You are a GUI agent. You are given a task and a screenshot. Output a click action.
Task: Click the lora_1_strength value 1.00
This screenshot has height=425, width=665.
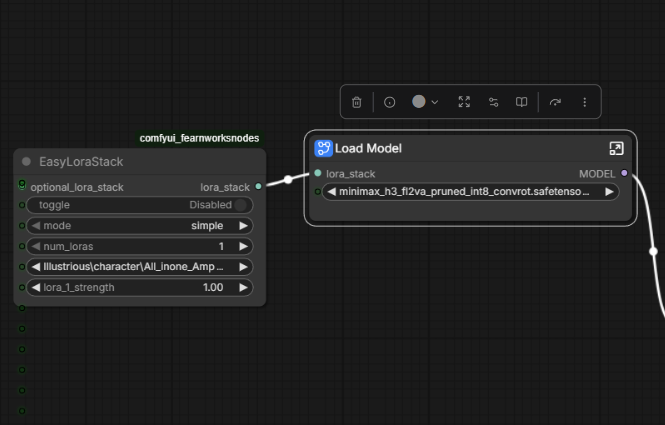pos(213,288)
